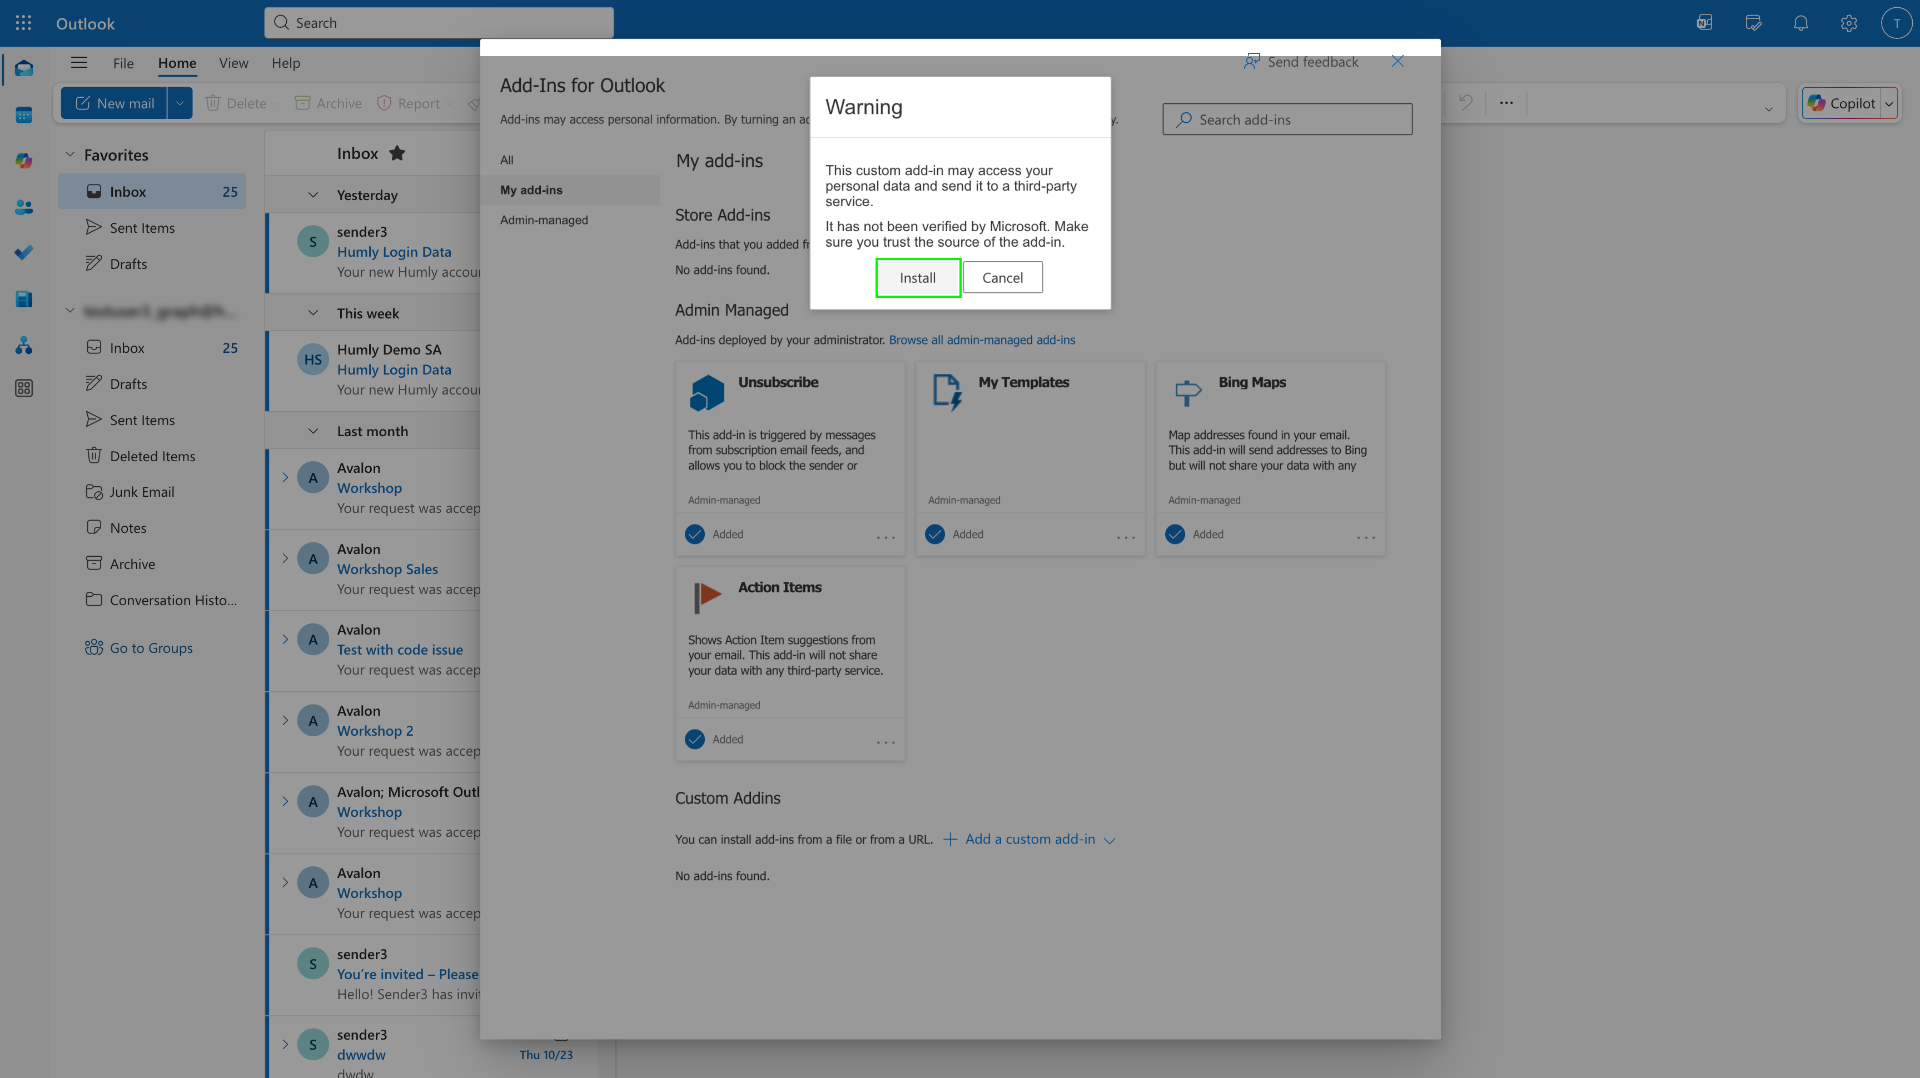Open Humly Demo SA message
Viewport: 1920px width, 1078px height.
[373, 370]
